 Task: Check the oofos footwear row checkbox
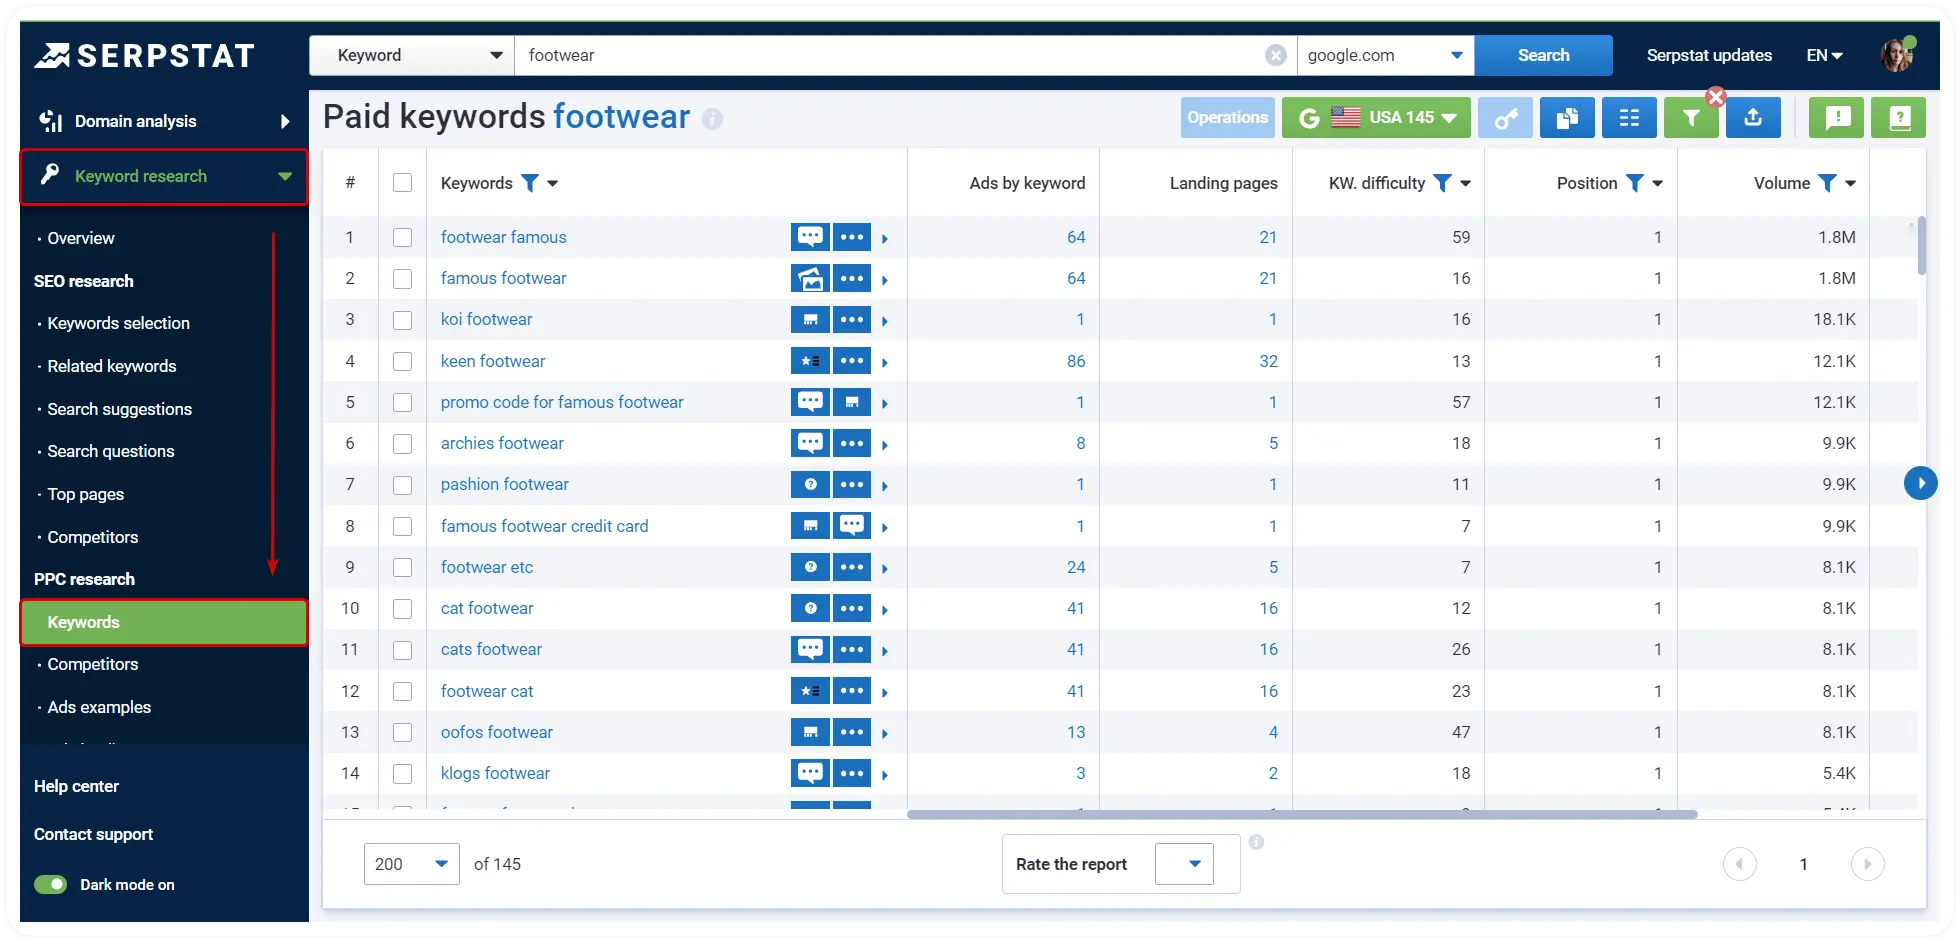[x=402, y=732]
